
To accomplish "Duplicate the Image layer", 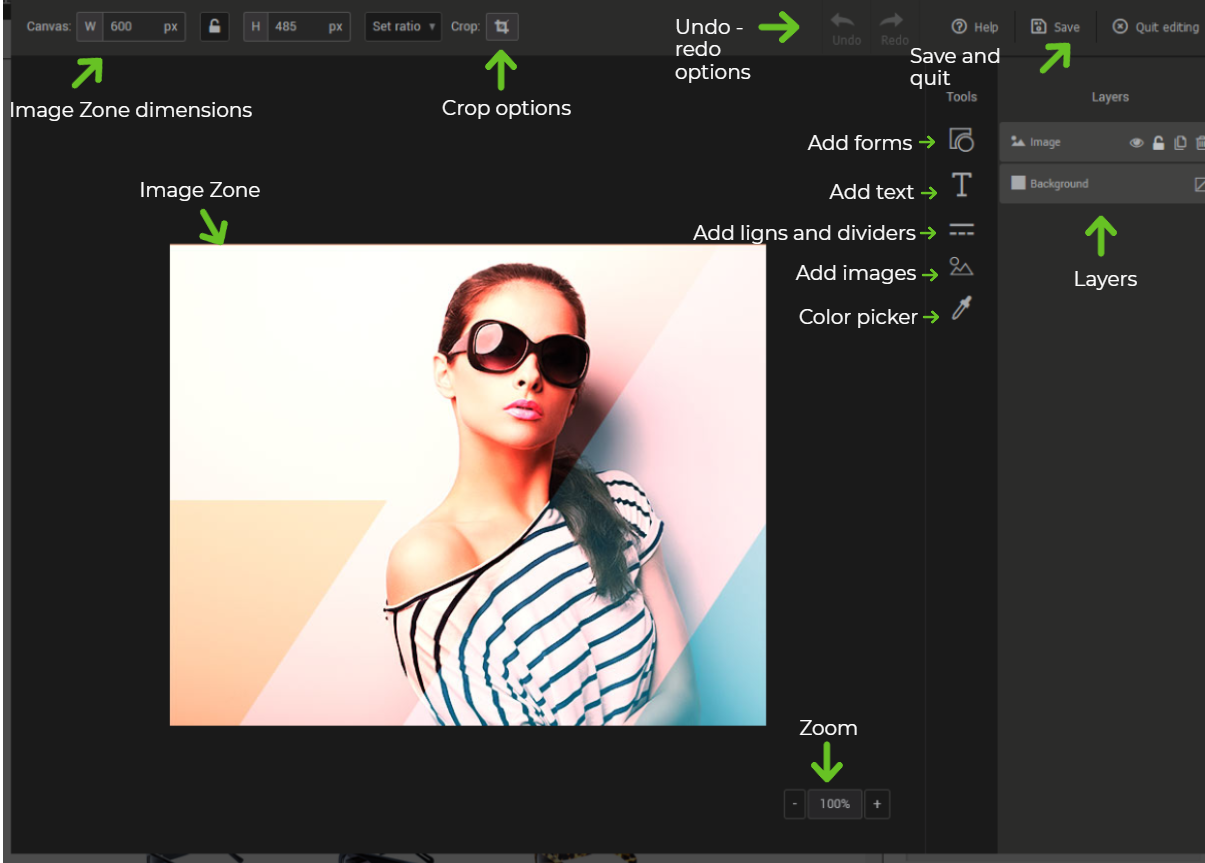I will click(x=1180, y=143).
